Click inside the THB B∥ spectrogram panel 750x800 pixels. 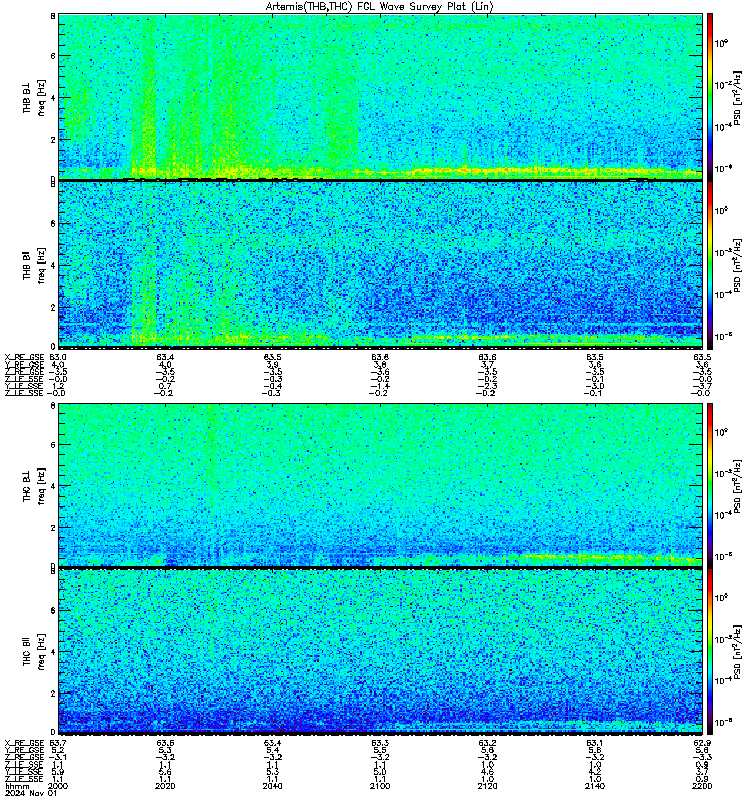380,265
